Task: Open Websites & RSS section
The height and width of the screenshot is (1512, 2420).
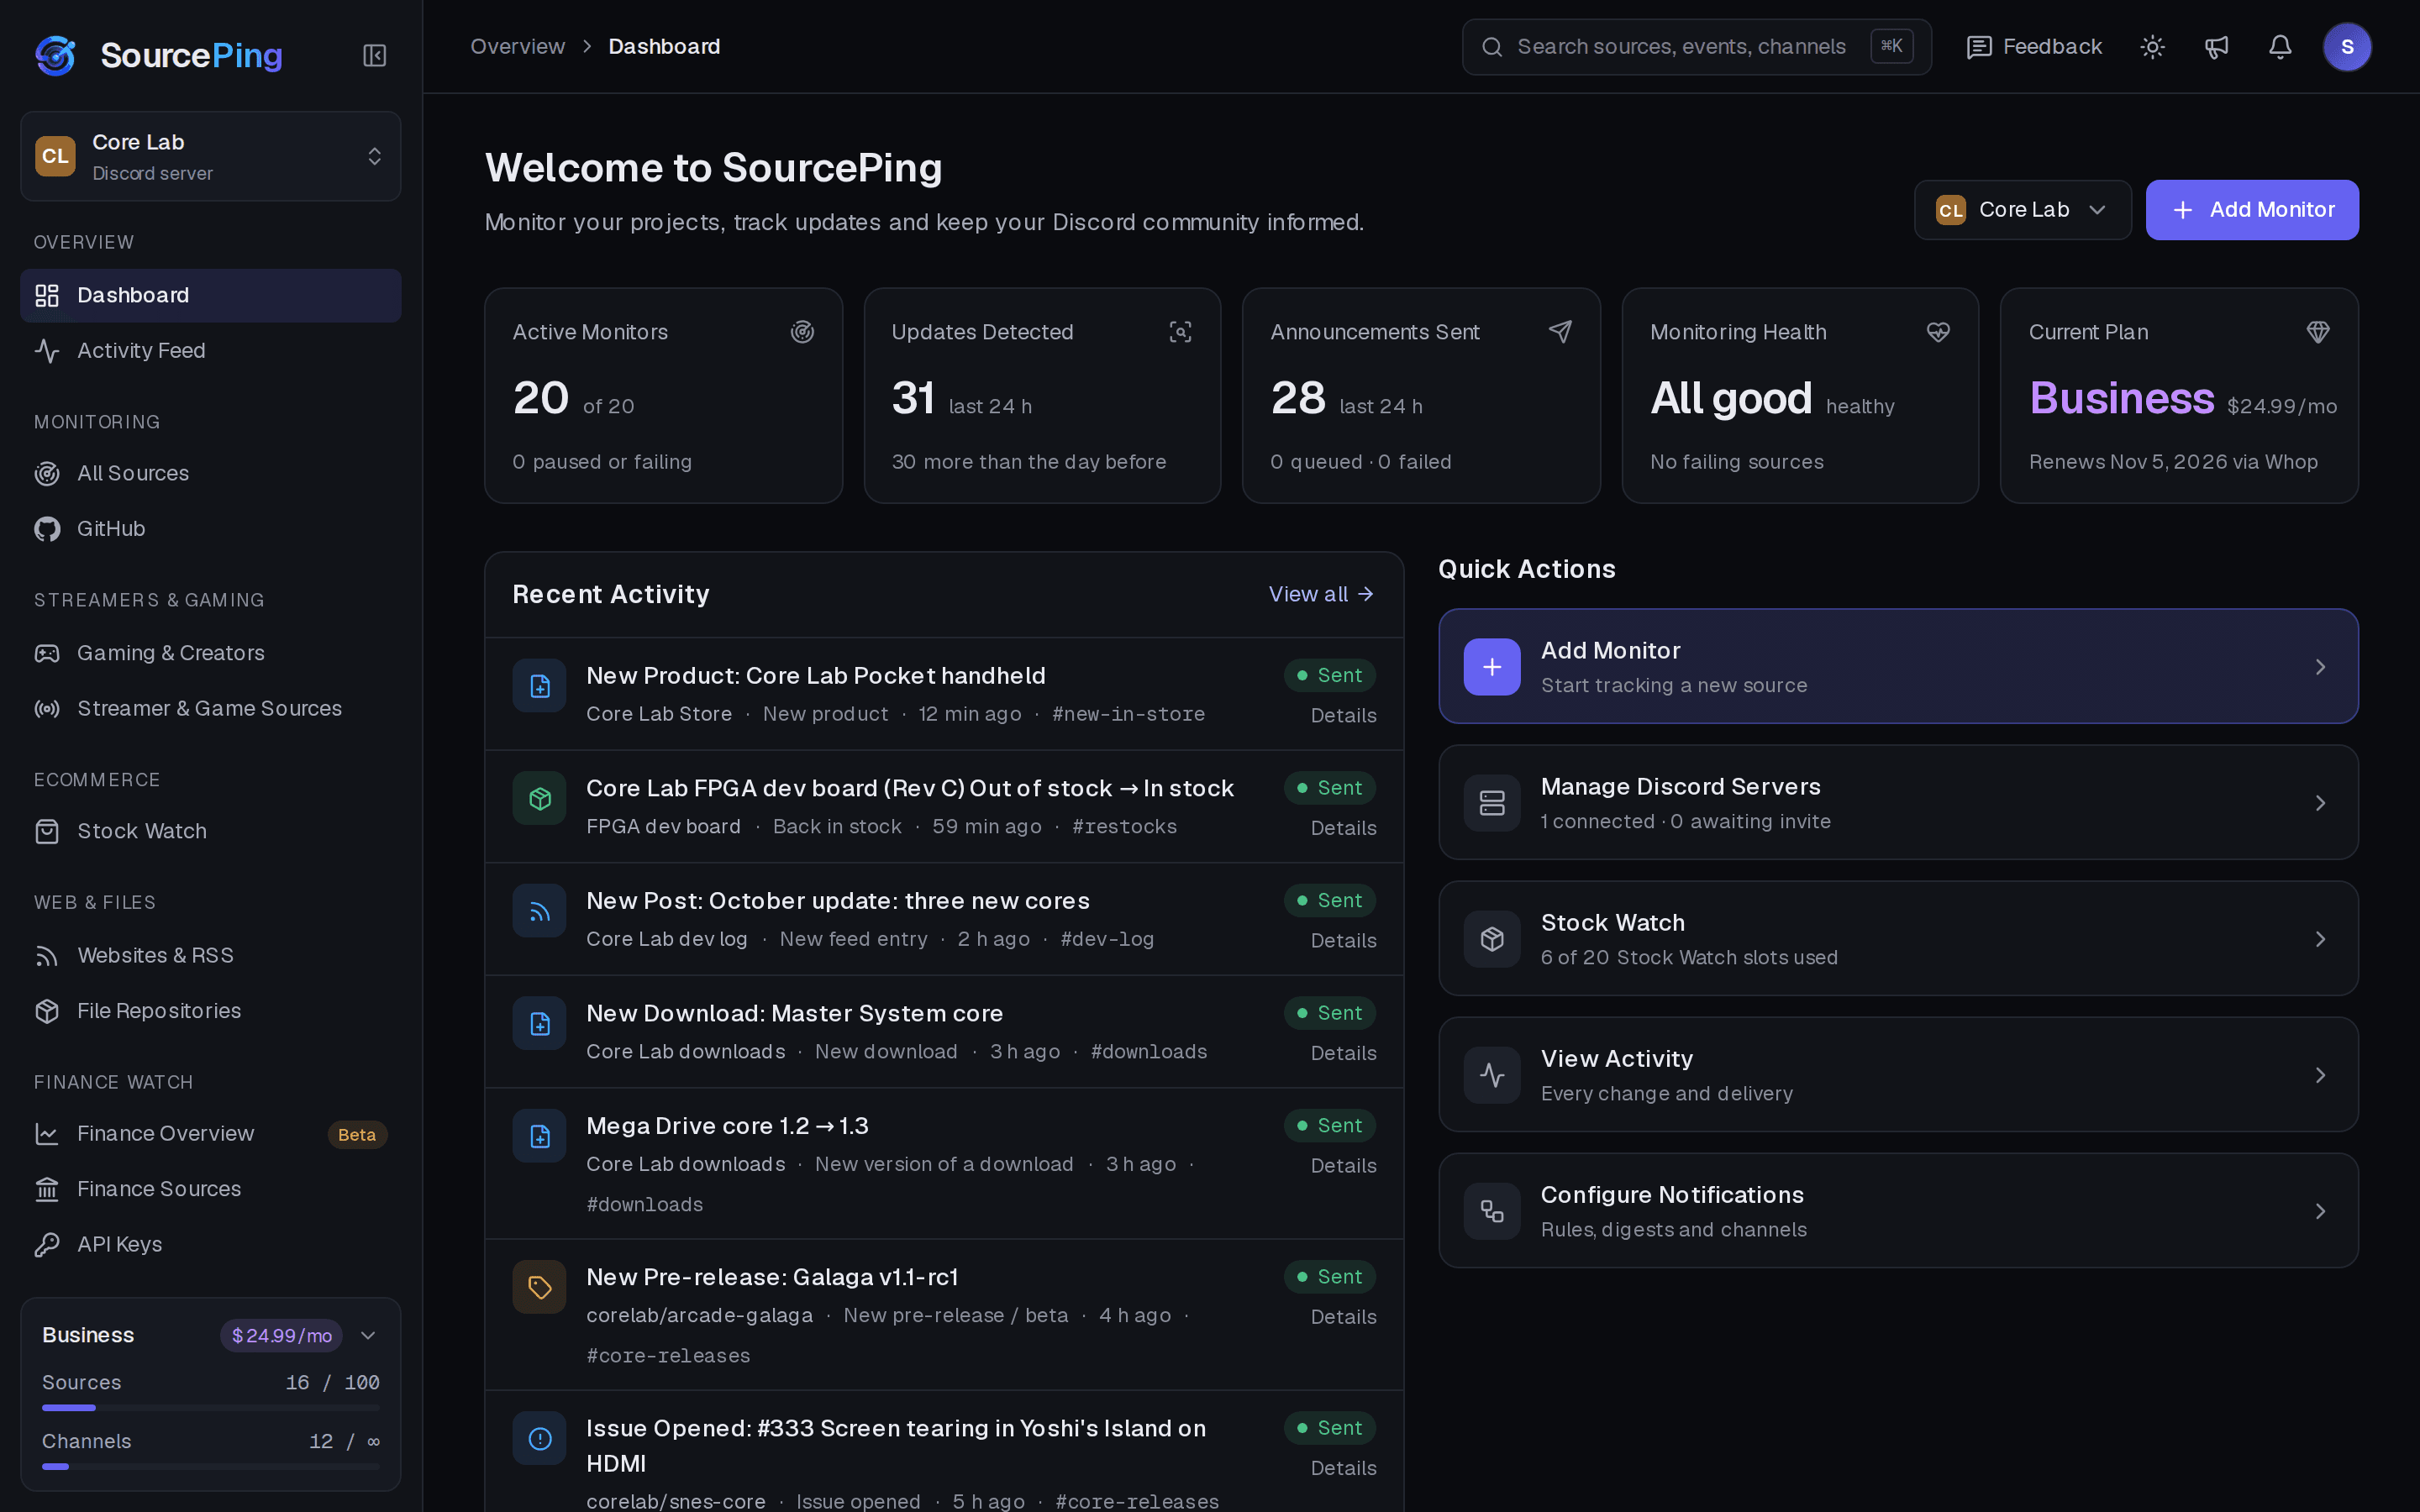Action: [x=210, y=955]
